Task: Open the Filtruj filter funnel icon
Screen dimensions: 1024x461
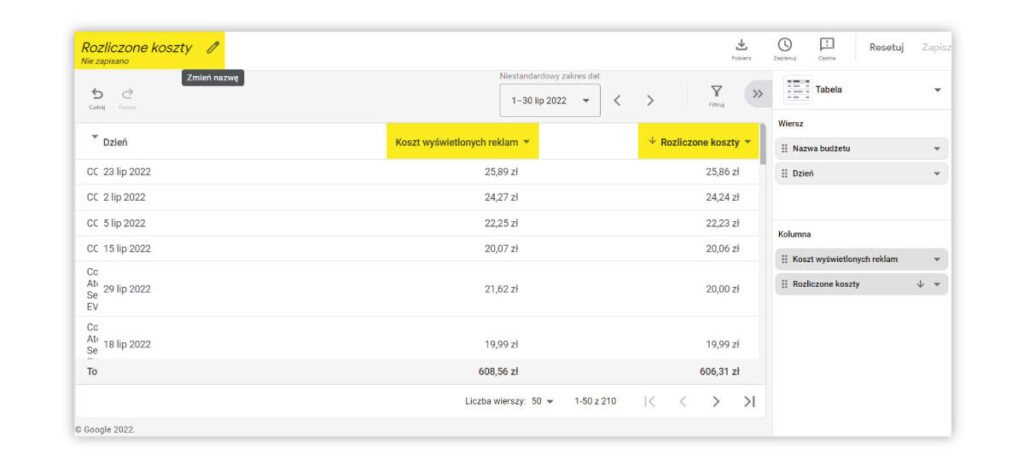Action: point(716,94)
